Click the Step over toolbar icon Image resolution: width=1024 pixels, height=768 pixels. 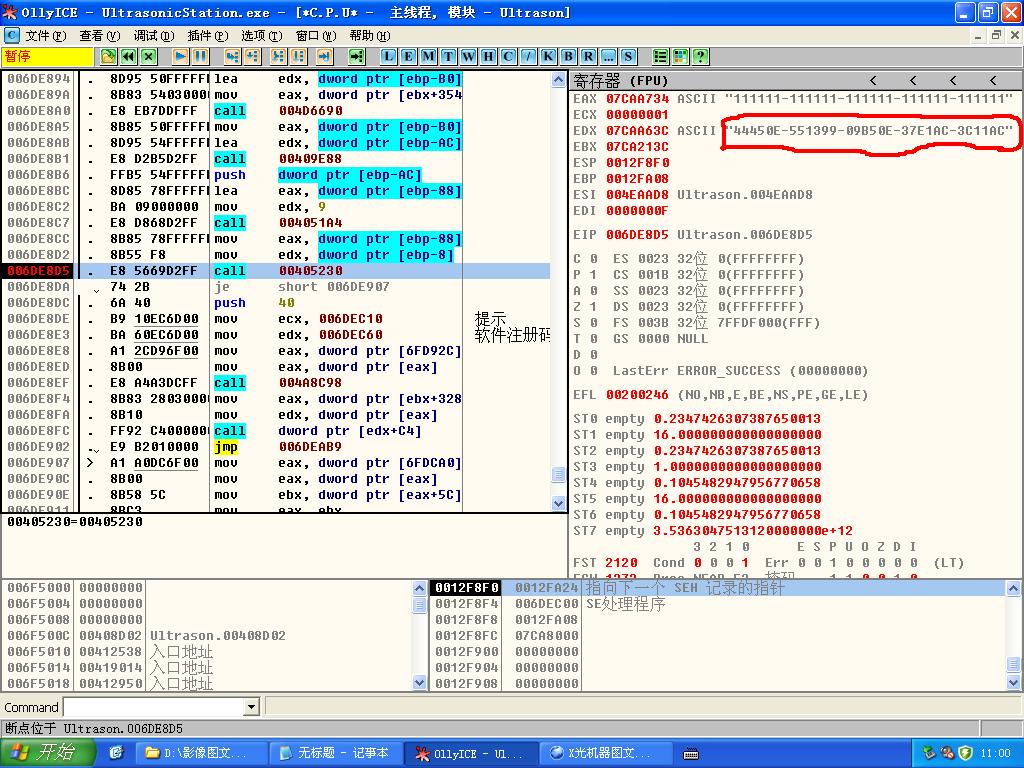pyautogui.click(x=253, y=57)
